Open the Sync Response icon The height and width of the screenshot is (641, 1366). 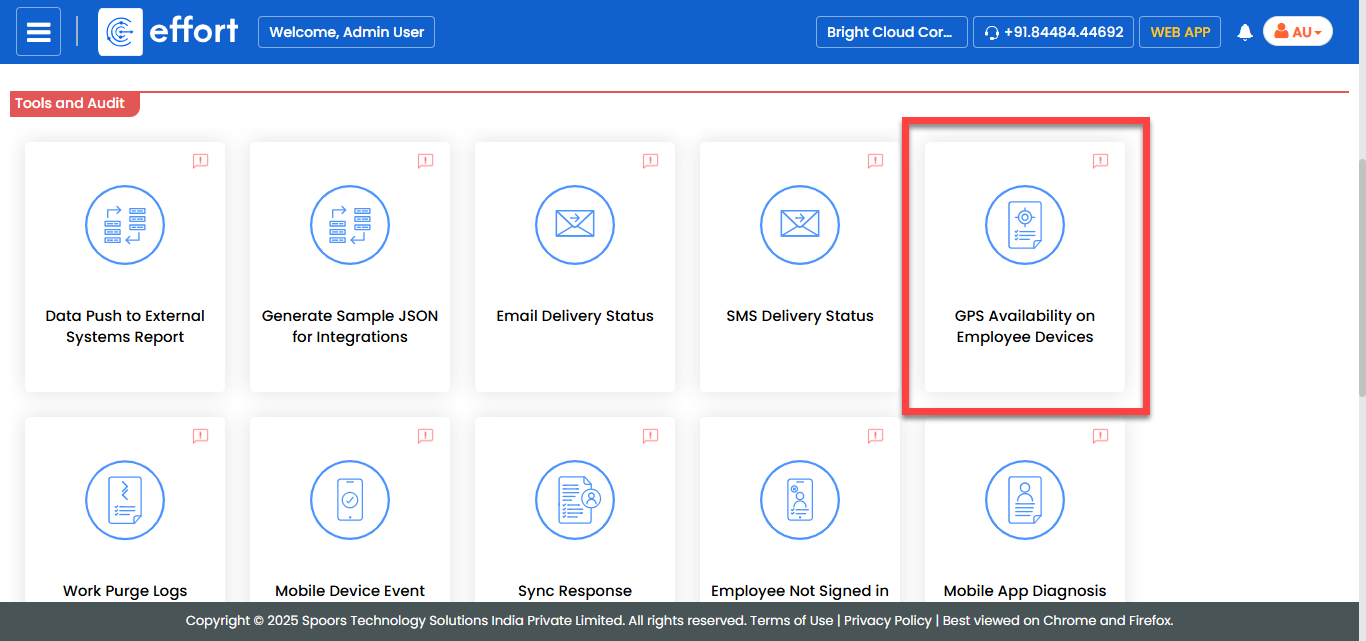pyautogui.click(x=575, y=501)
